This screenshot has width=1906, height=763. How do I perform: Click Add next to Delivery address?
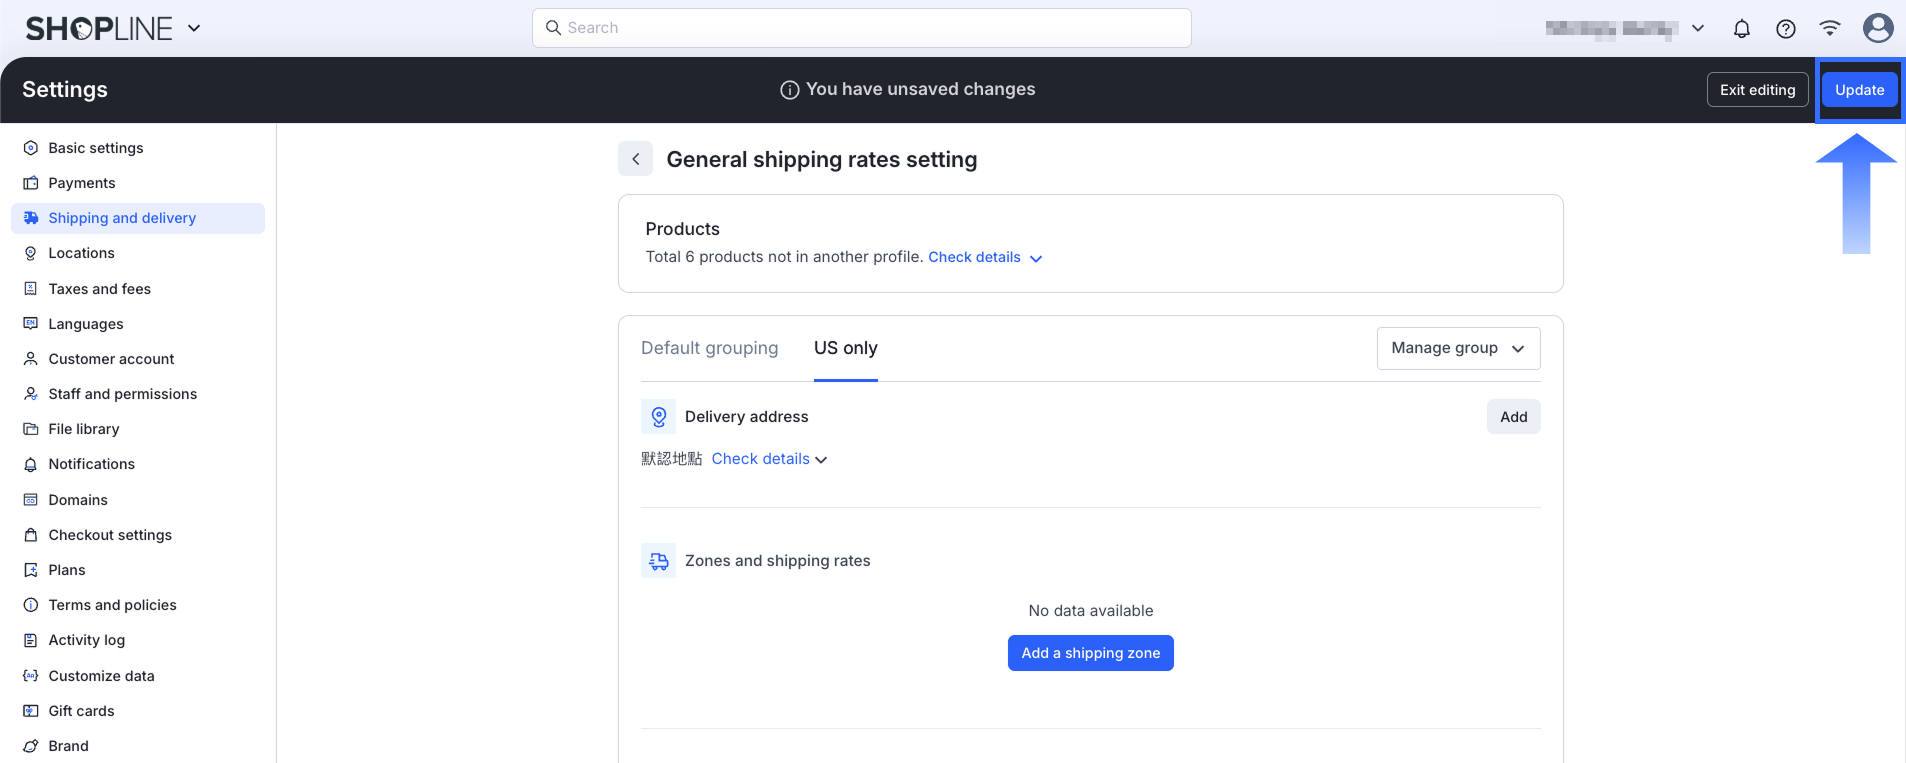coord(1512,417)
